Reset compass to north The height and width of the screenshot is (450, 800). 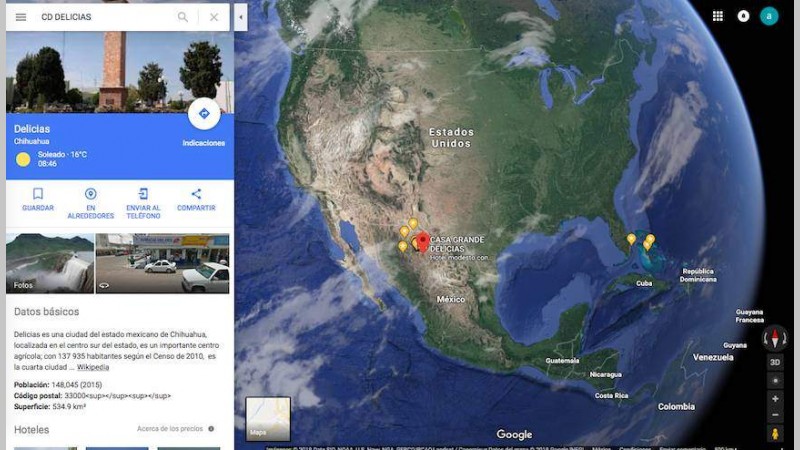click(x=775, y=338)
